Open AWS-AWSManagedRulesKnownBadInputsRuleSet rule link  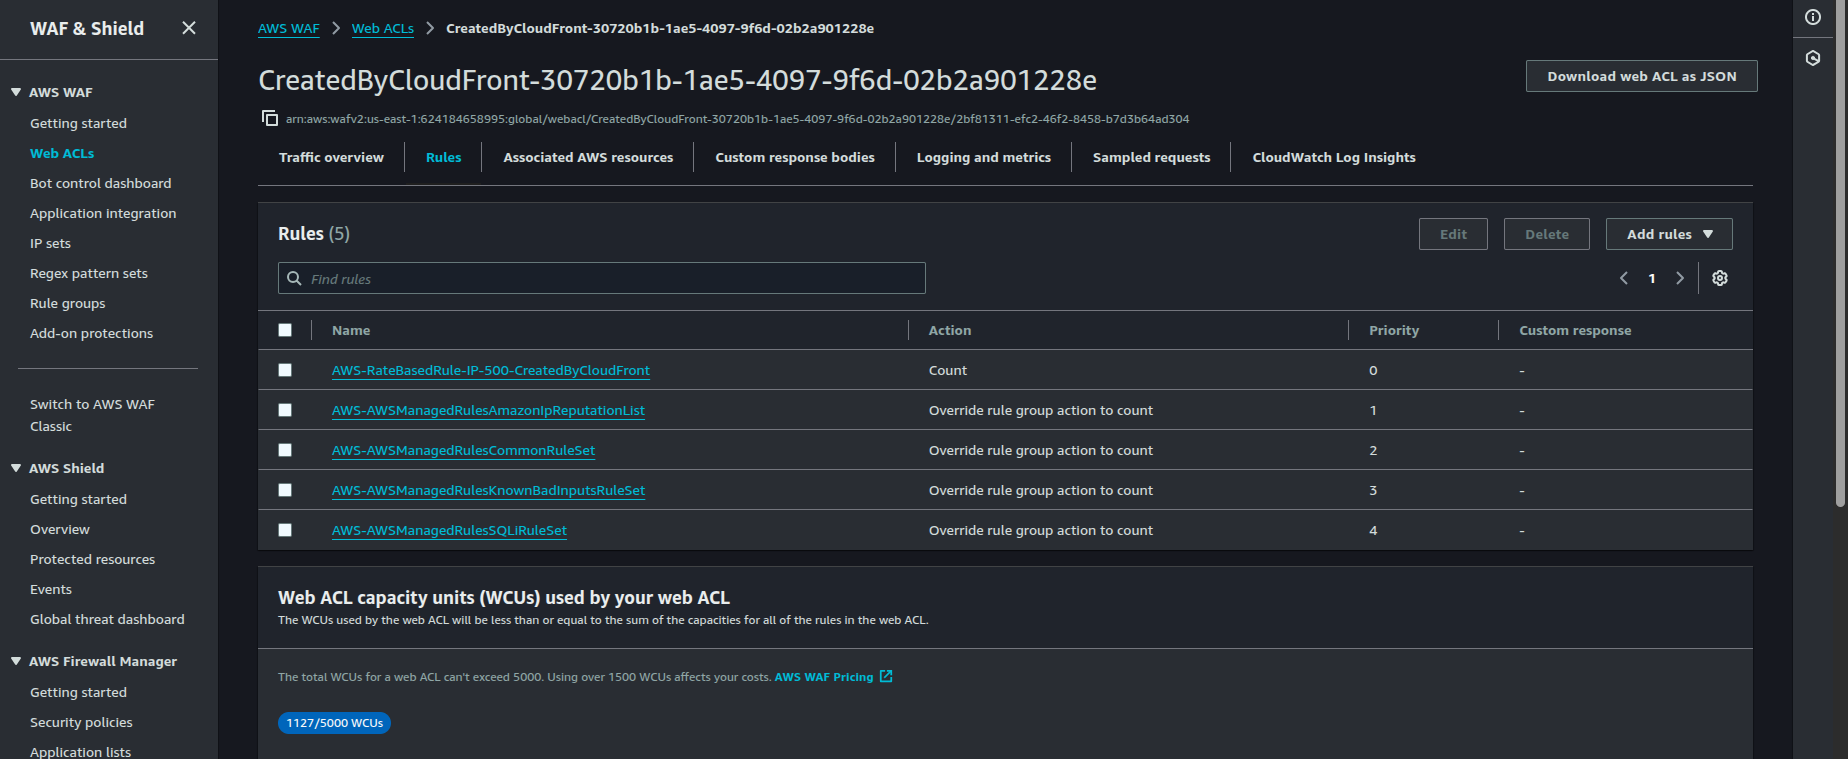(x=488, y=490)
